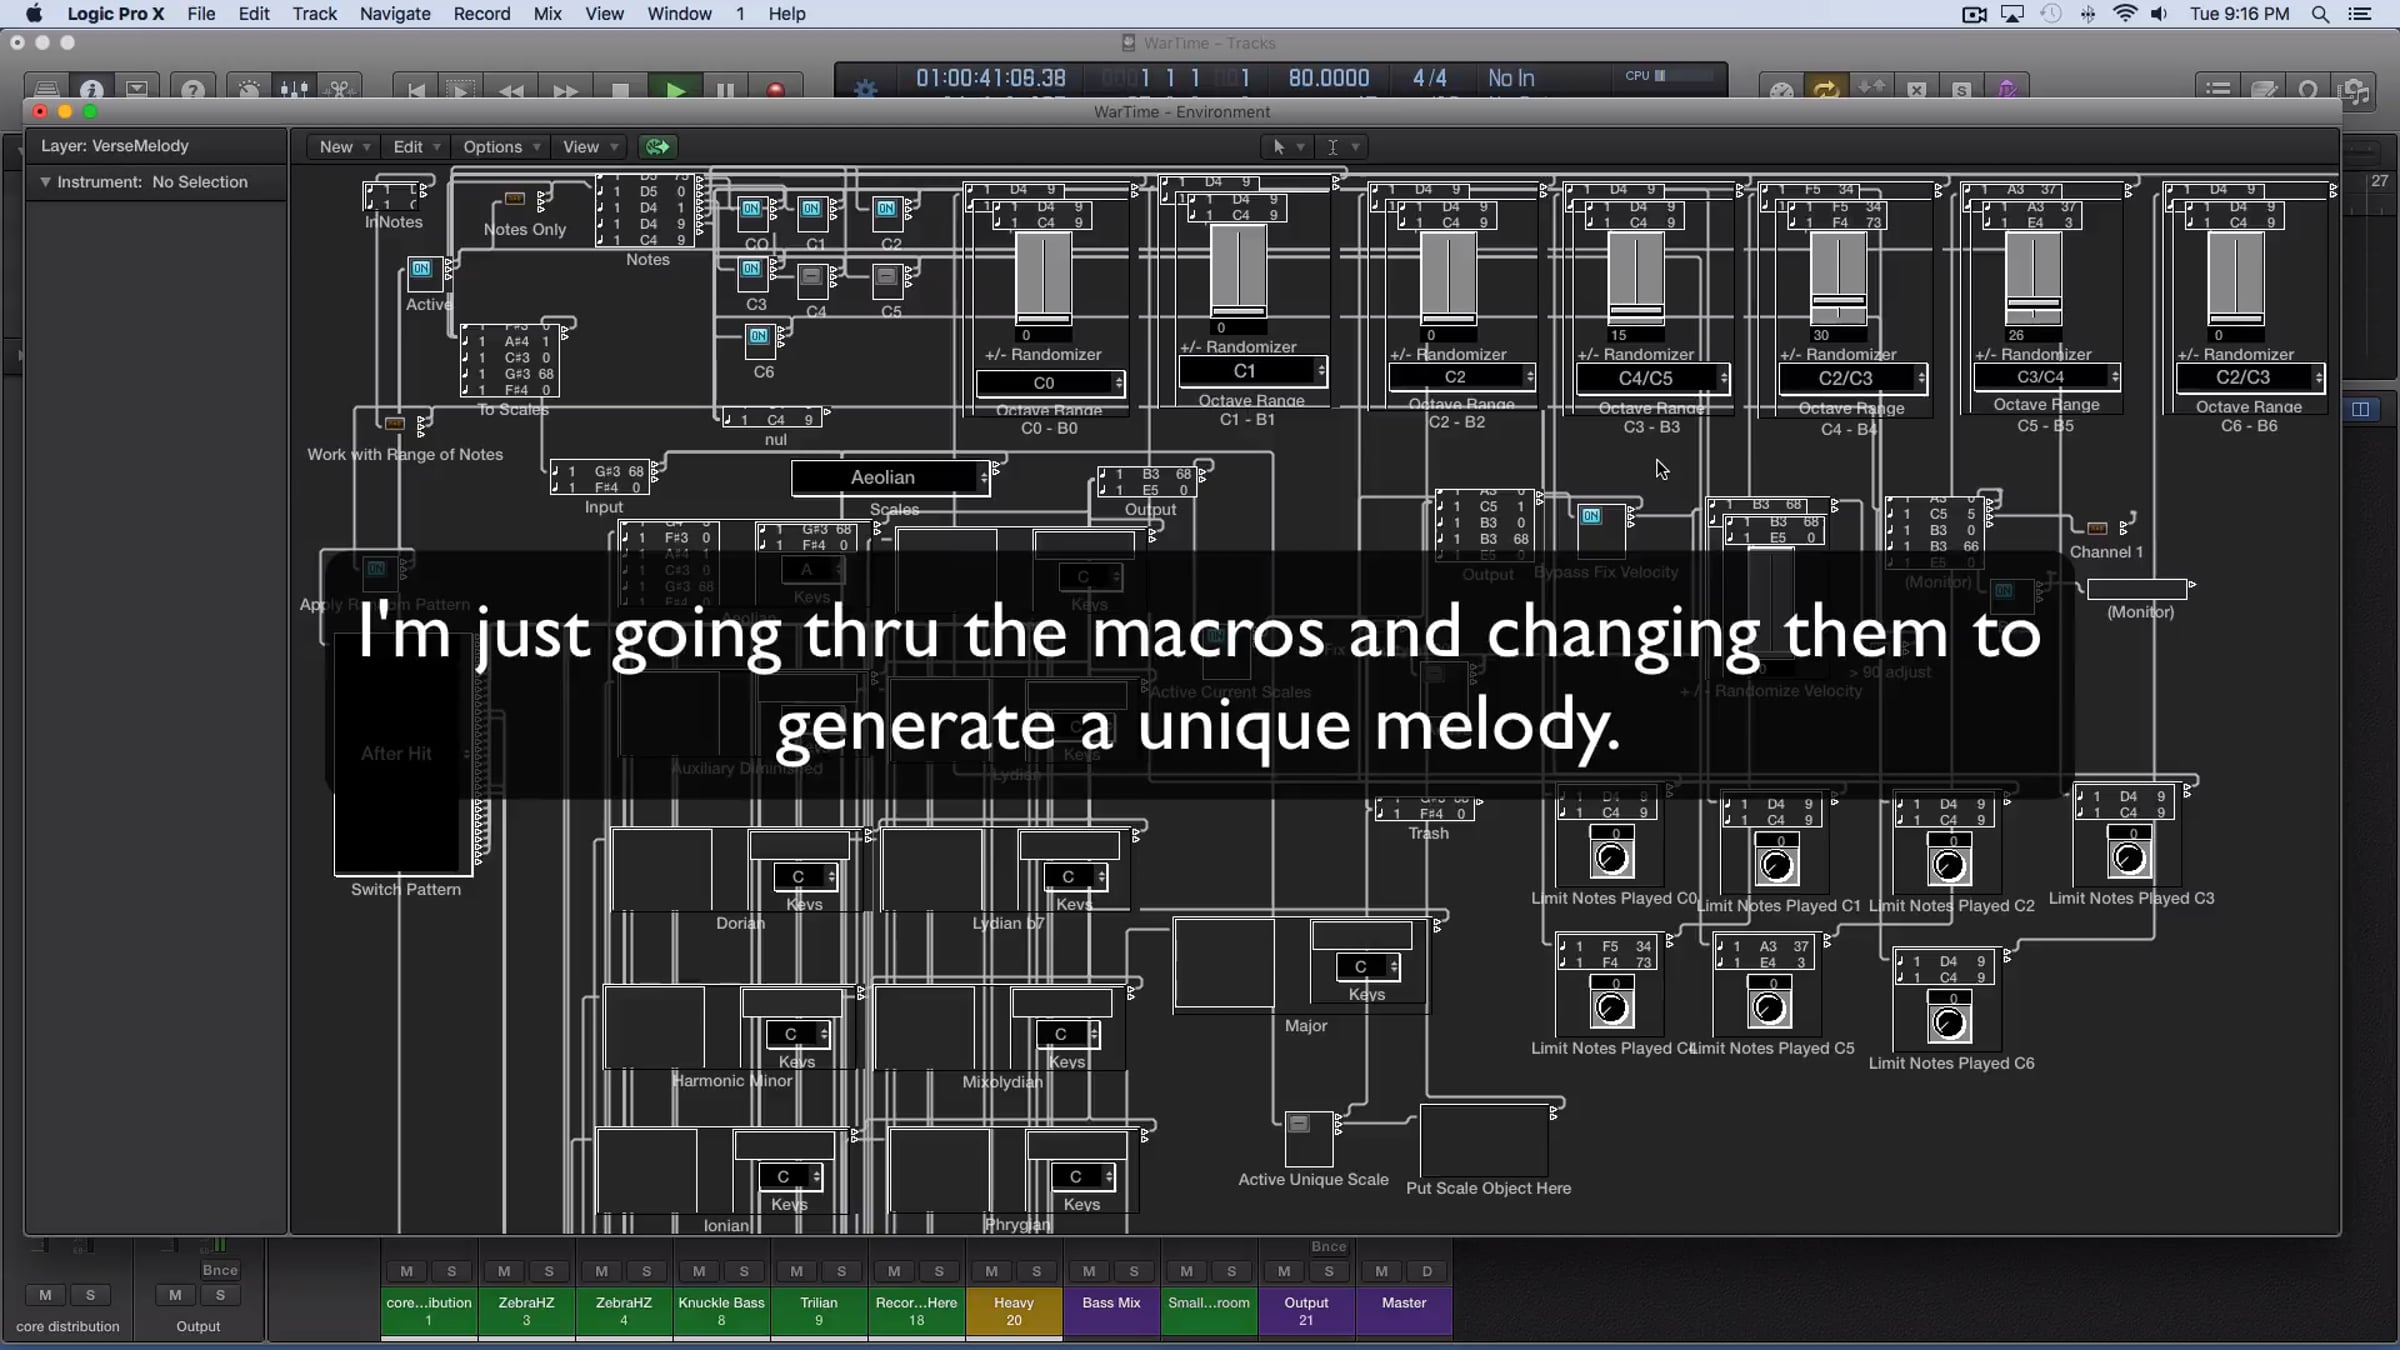
Task: Toggle the C6 ON button
Action: coord(759,336)
